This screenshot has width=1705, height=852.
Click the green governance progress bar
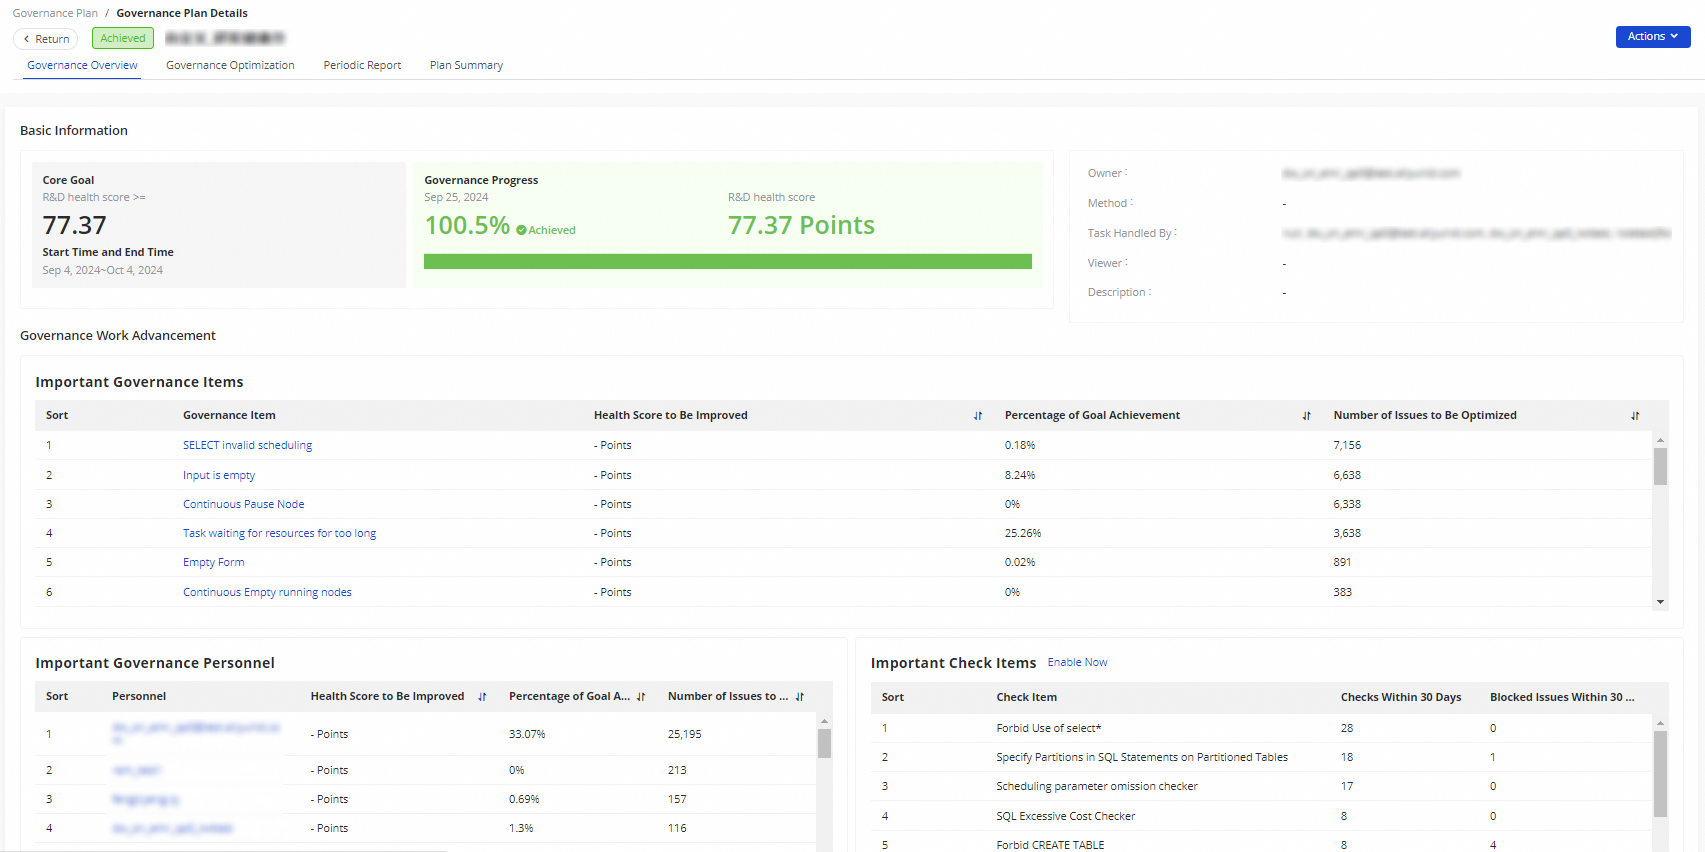coord(728,262)
